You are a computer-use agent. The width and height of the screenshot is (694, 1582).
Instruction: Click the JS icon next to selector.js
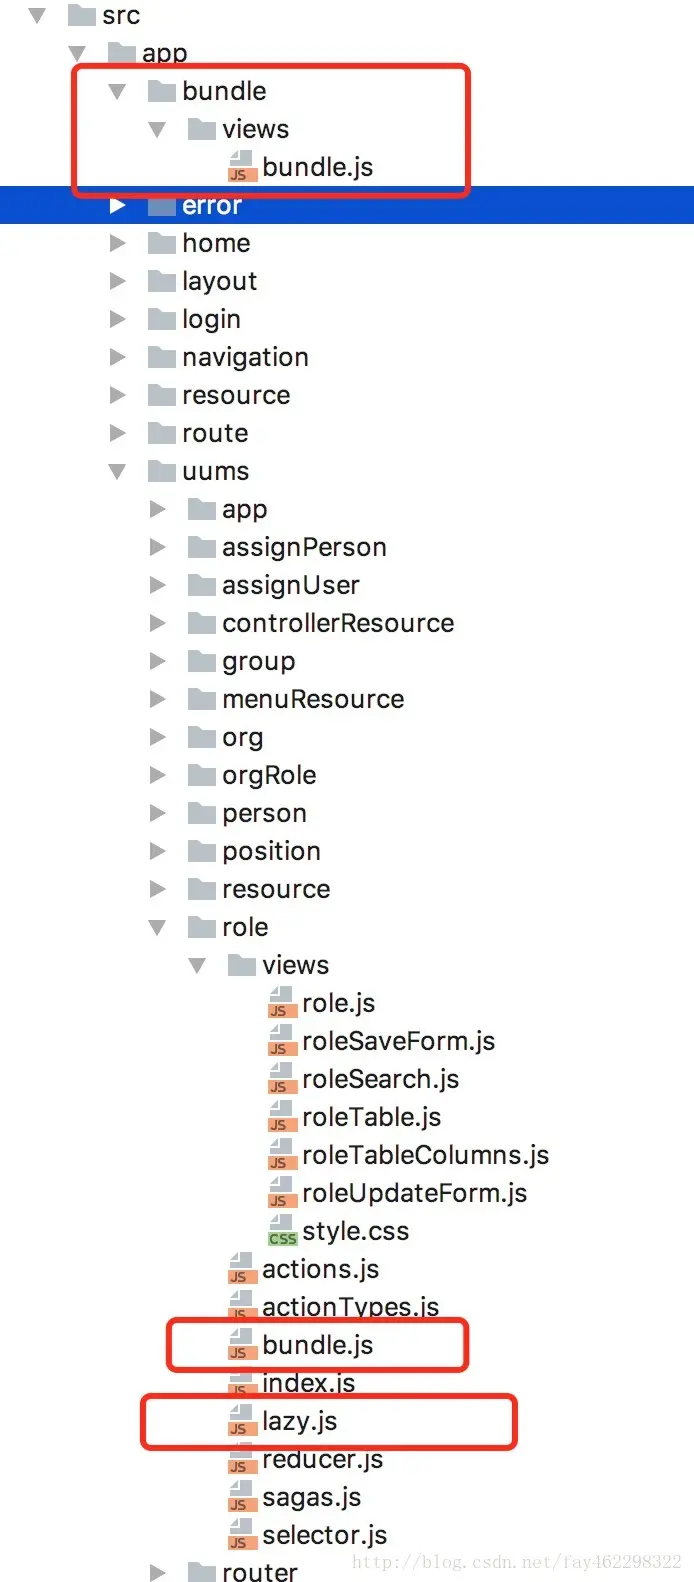tap(242, 1535)
